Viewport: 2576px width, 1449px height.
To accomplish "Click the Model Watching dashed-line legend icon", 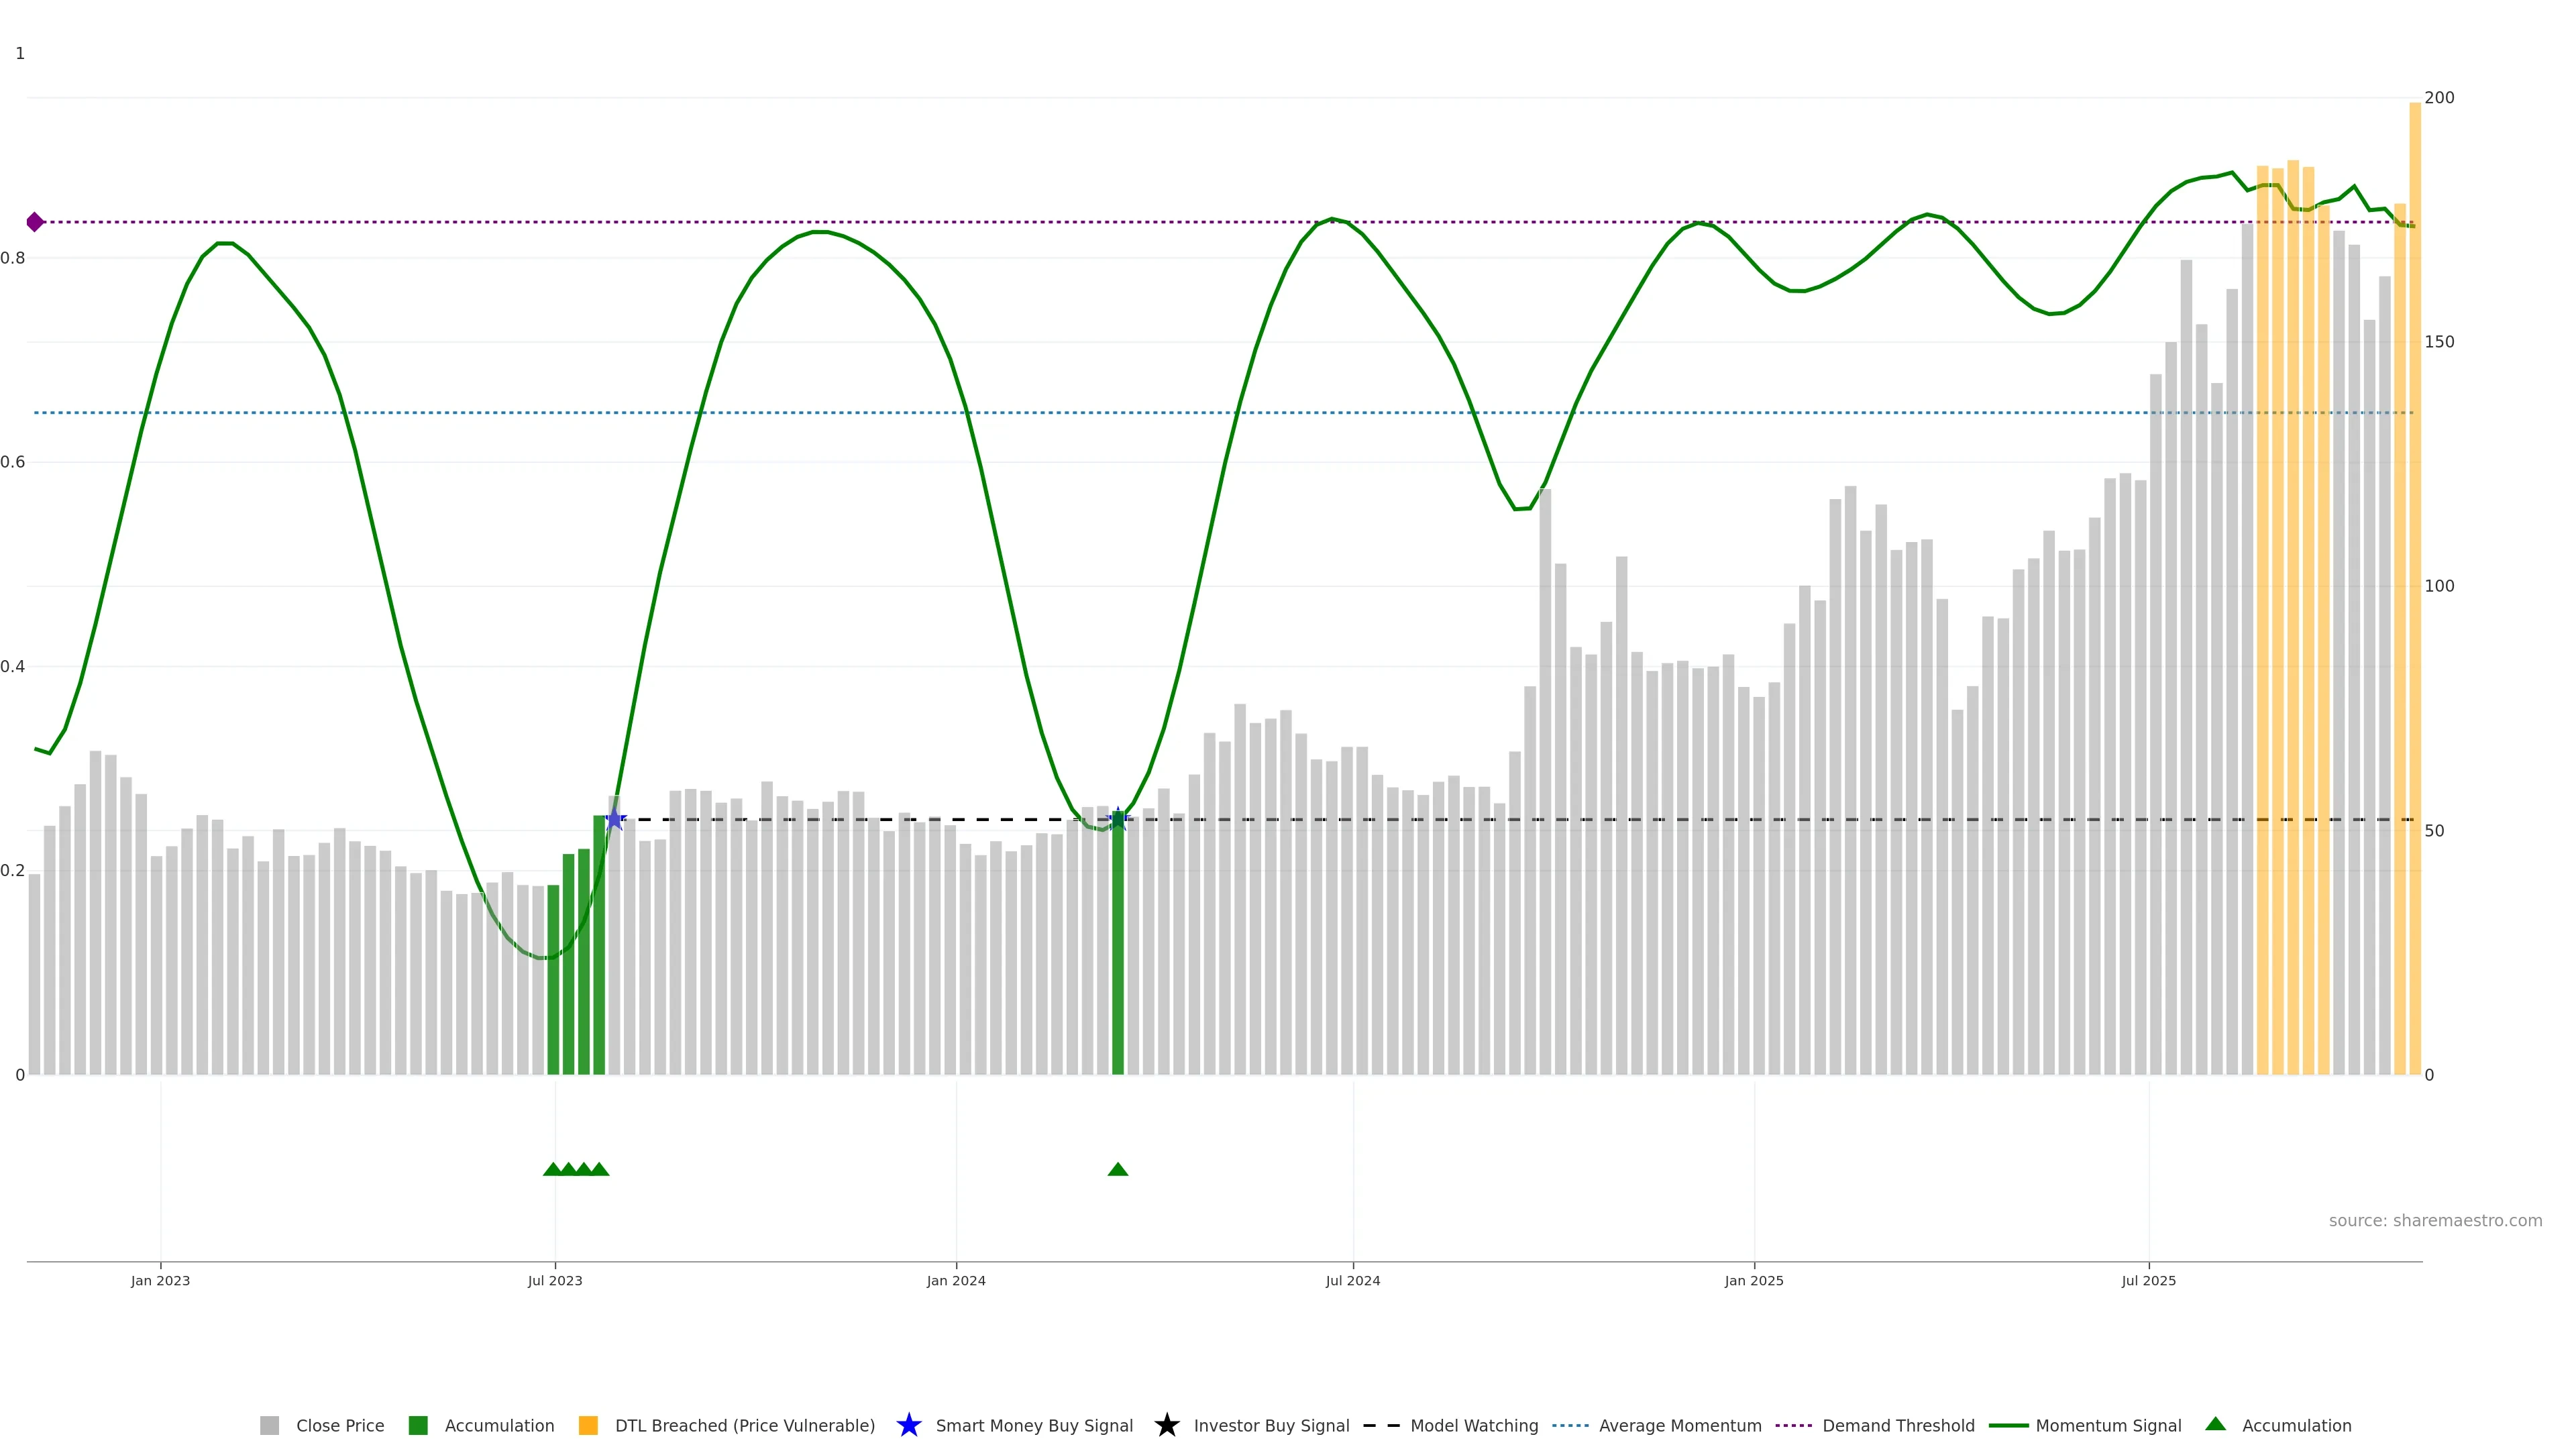I will (x=1381, y=1425).
